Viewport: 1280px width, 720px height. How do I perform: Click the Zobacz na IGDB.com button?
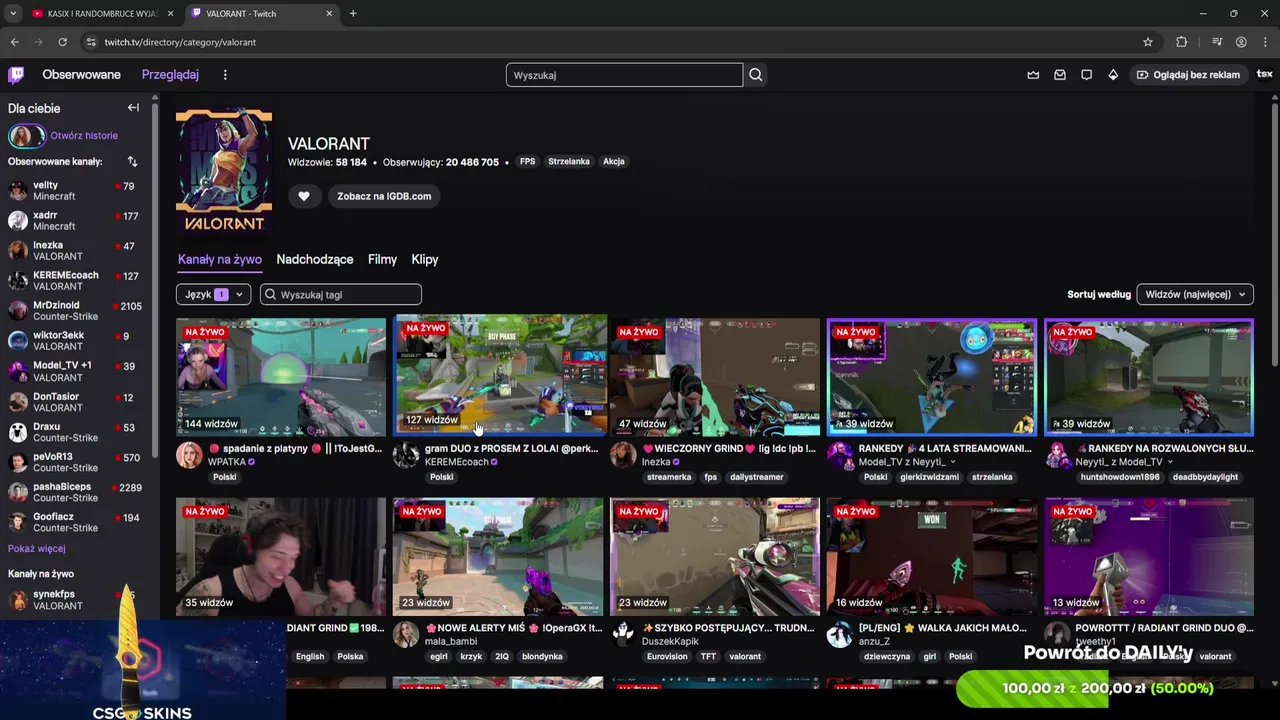pos(384,196)
